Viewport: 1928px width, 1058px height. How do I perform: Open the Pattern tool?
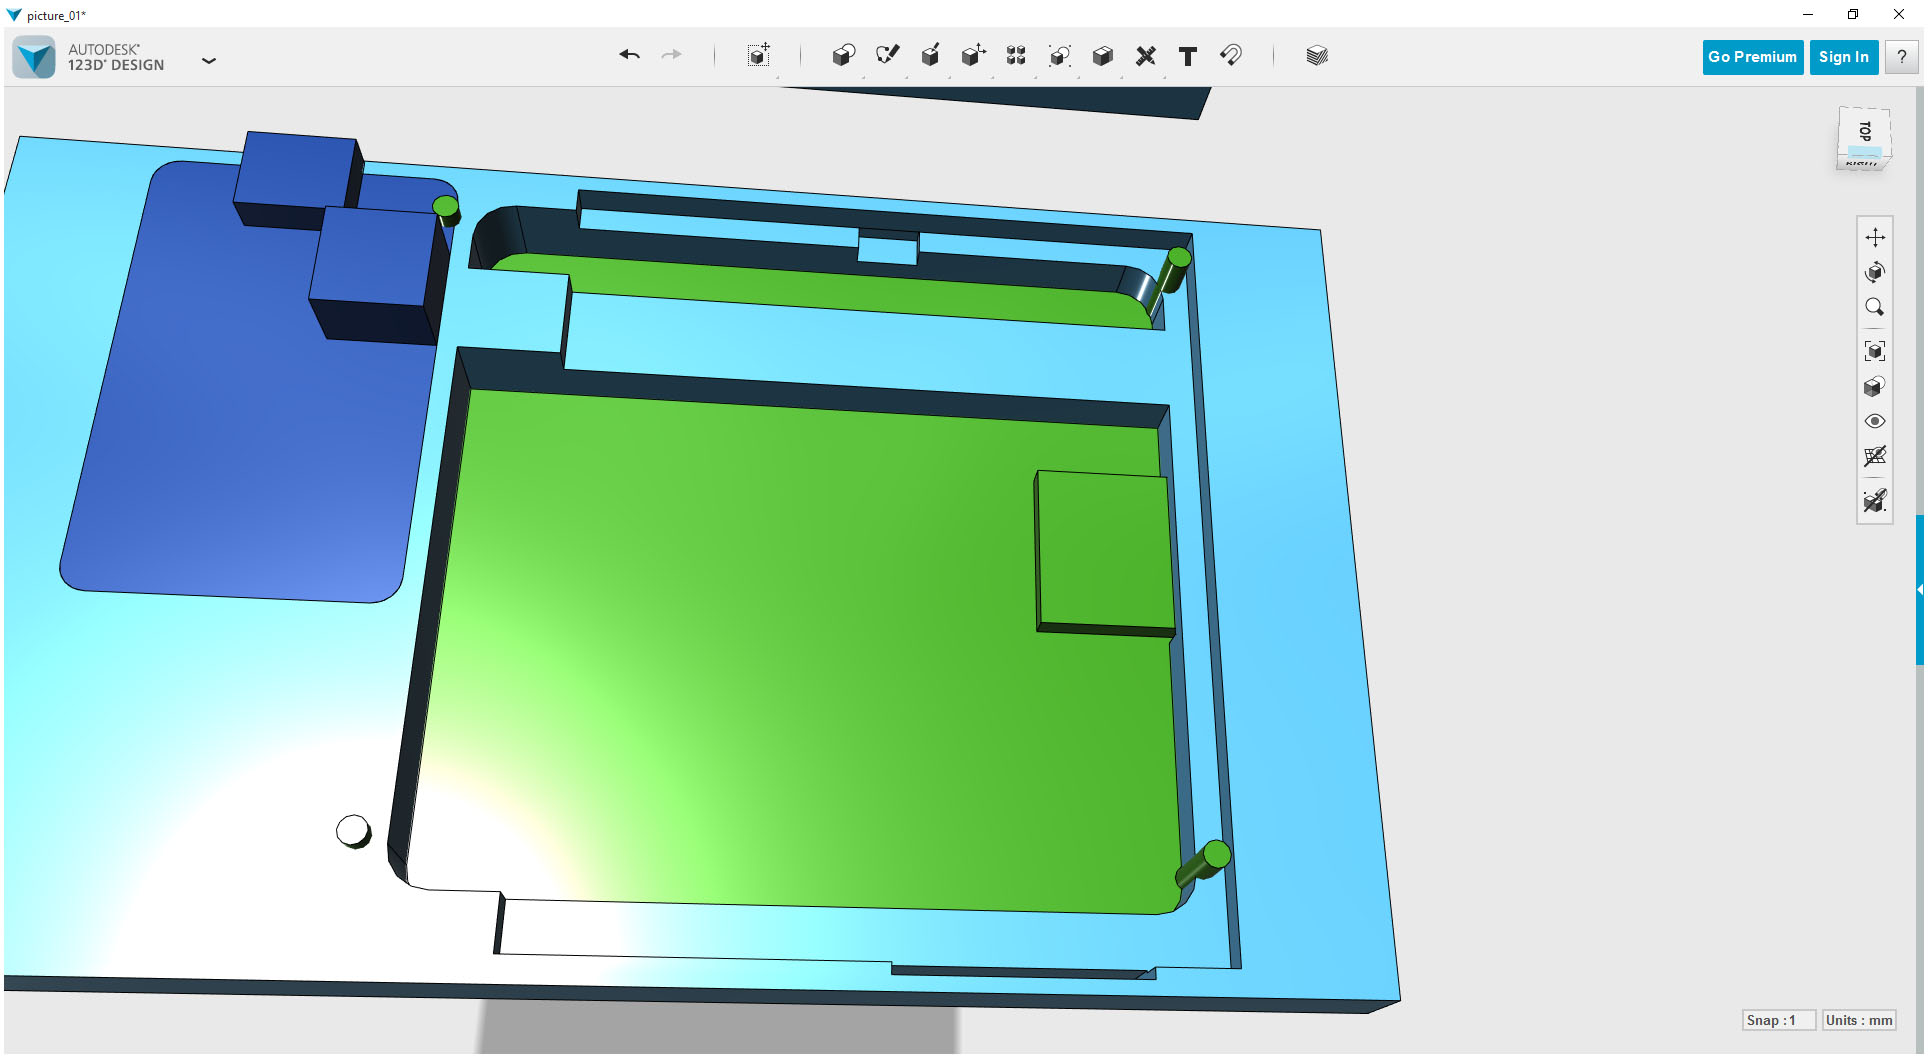click(x=1015, y=56)
